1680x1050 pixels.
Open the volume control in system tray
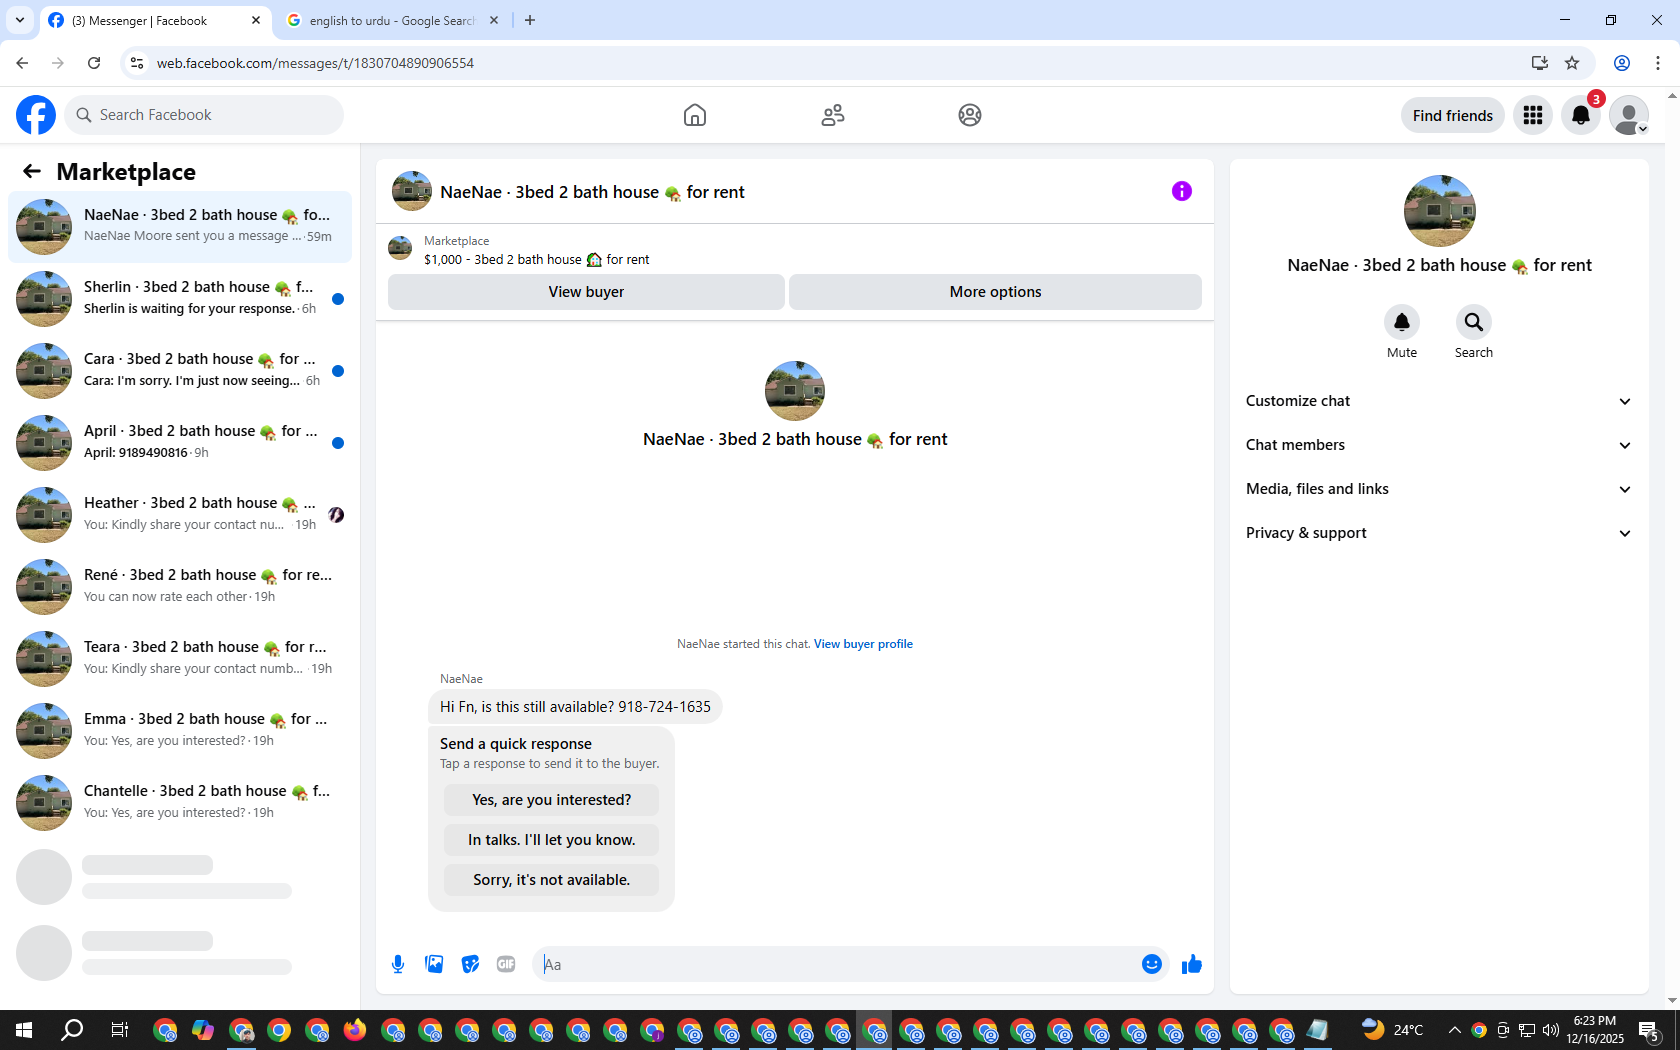pyautogui.click(x=1551, y=1030)
